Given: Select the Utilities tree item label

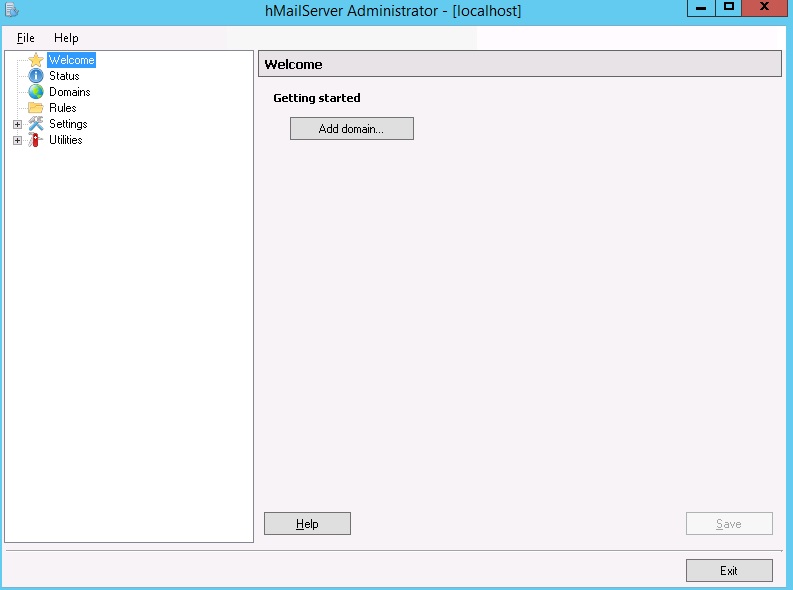Looking at the screenshot, I should [66, 140].
